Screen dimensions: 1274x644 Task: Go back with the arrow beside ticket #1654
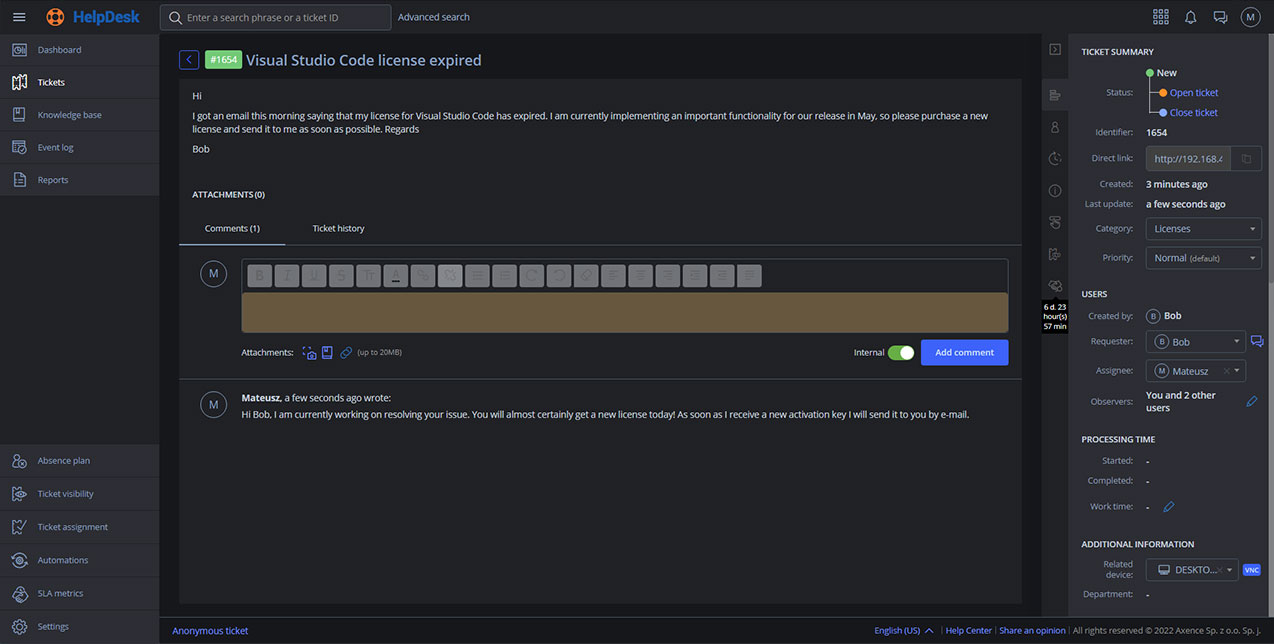(x=189, y=60)
